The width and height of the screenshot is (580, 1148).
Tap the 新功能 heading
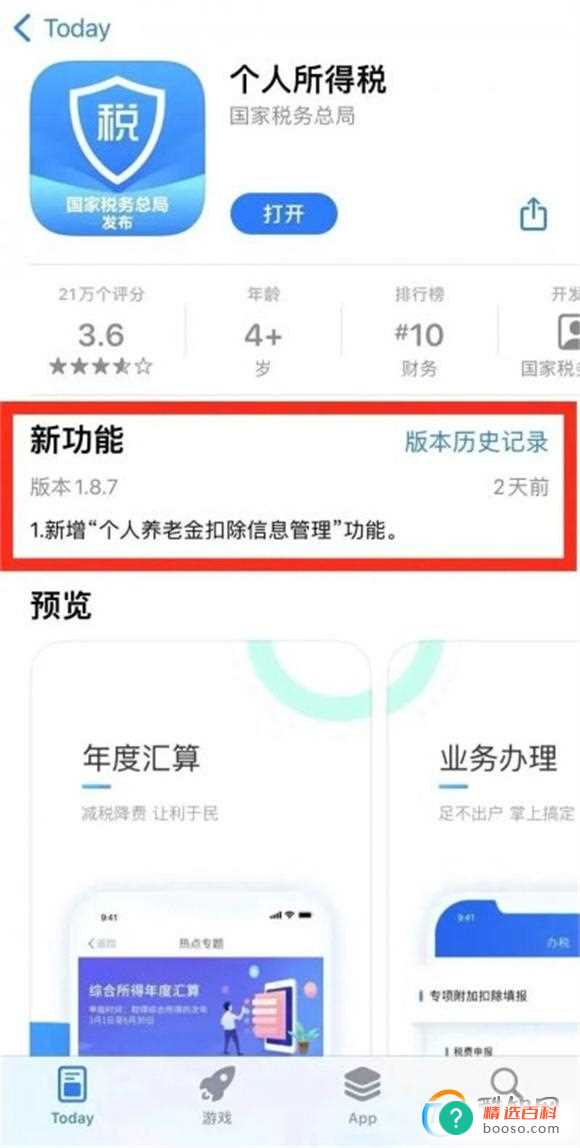pyautogui.click(x=77, y=440)
